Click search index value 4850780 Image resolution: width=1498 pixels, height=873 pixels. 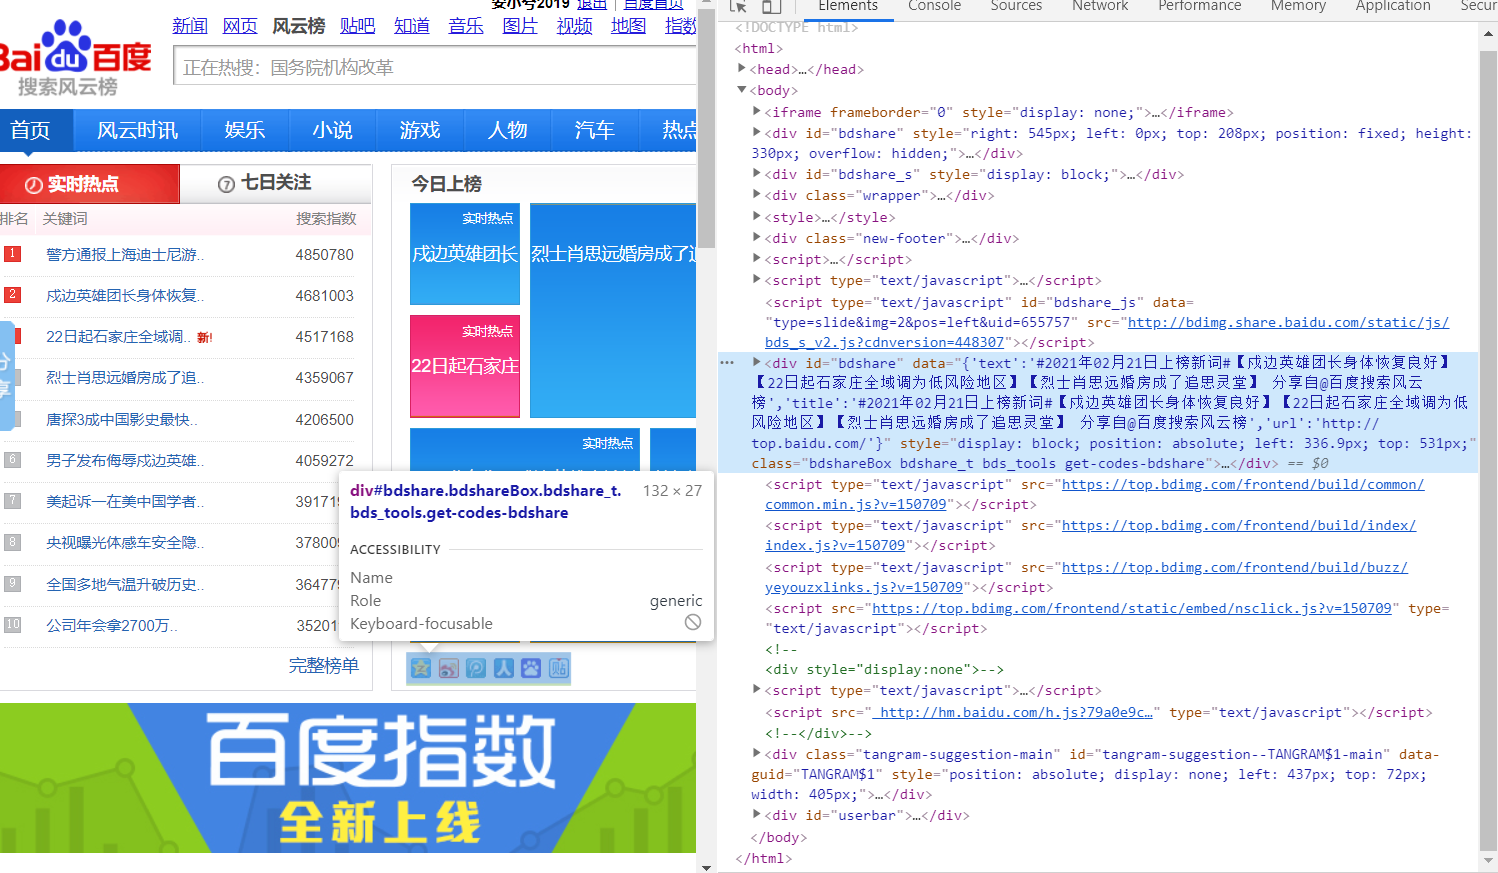coord(324,254)
